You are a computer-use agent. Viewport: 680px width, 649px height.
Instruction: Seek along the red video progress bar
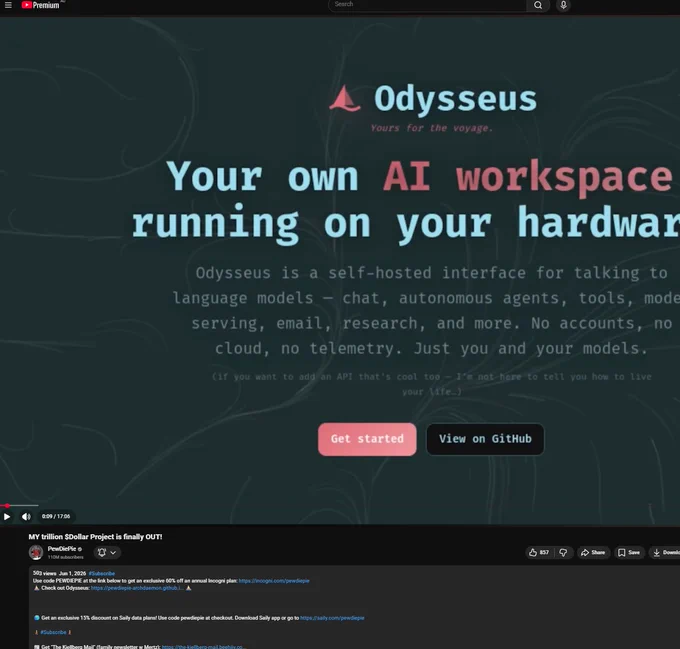point(19,506)
